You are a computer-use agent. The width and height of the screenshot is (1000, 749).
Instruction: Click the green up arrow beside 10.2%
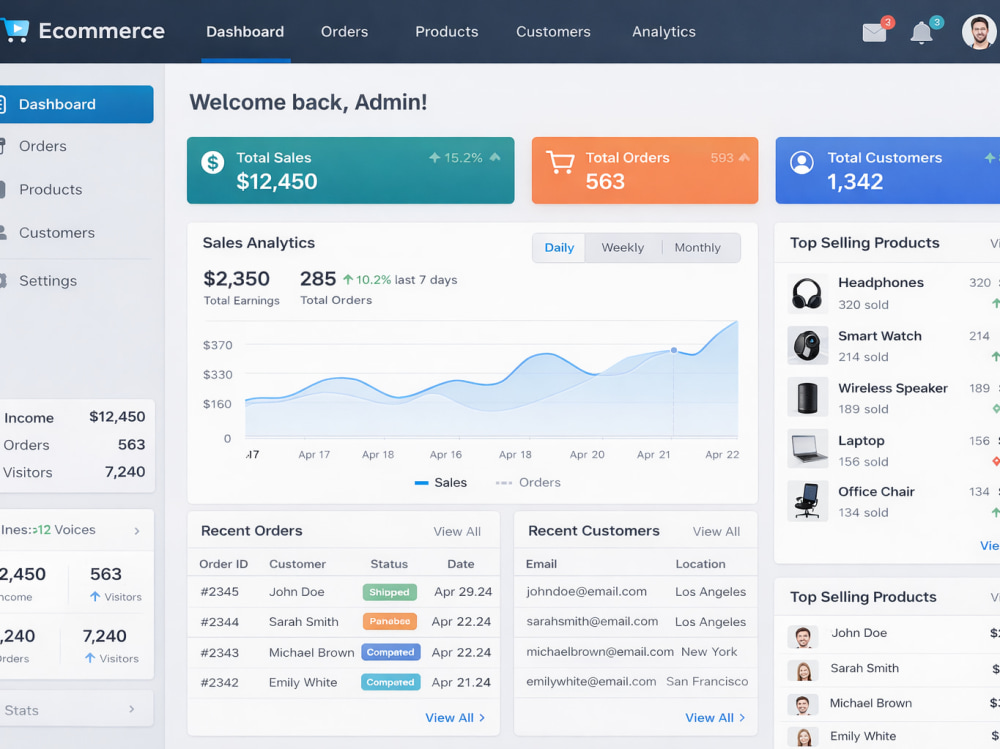pos(348,279)
